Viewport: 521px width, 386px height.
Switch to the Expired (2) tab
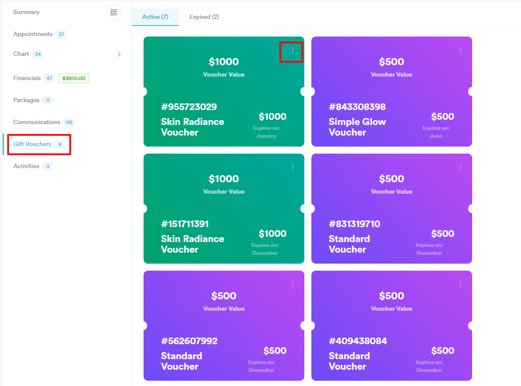pos(204,17)
